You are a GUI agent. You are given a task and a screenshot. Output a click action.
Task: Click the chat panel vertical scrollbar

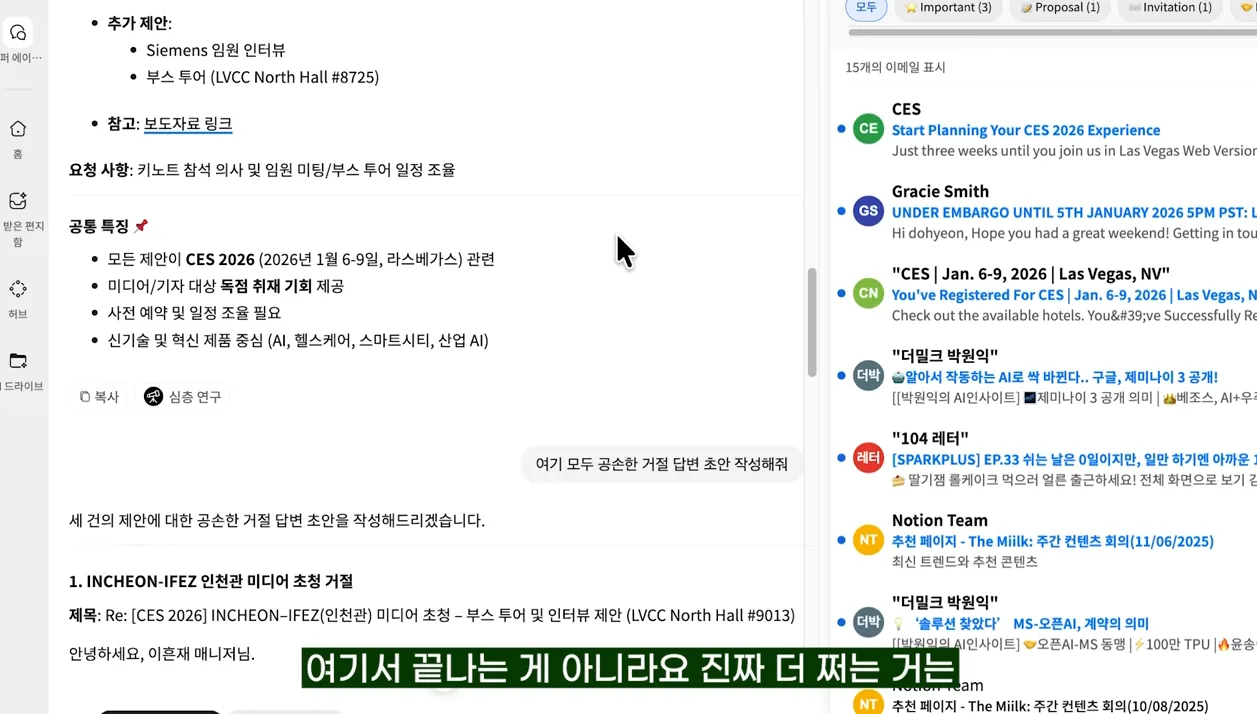[x=812, y=323]
